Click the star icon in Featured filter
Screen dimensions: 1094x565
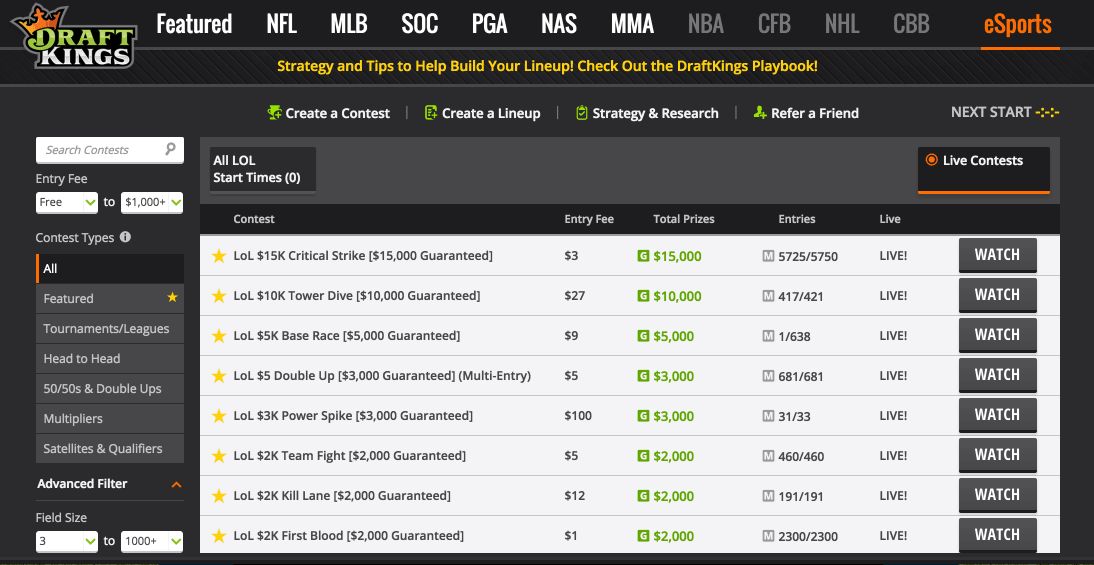coord(172,298)
